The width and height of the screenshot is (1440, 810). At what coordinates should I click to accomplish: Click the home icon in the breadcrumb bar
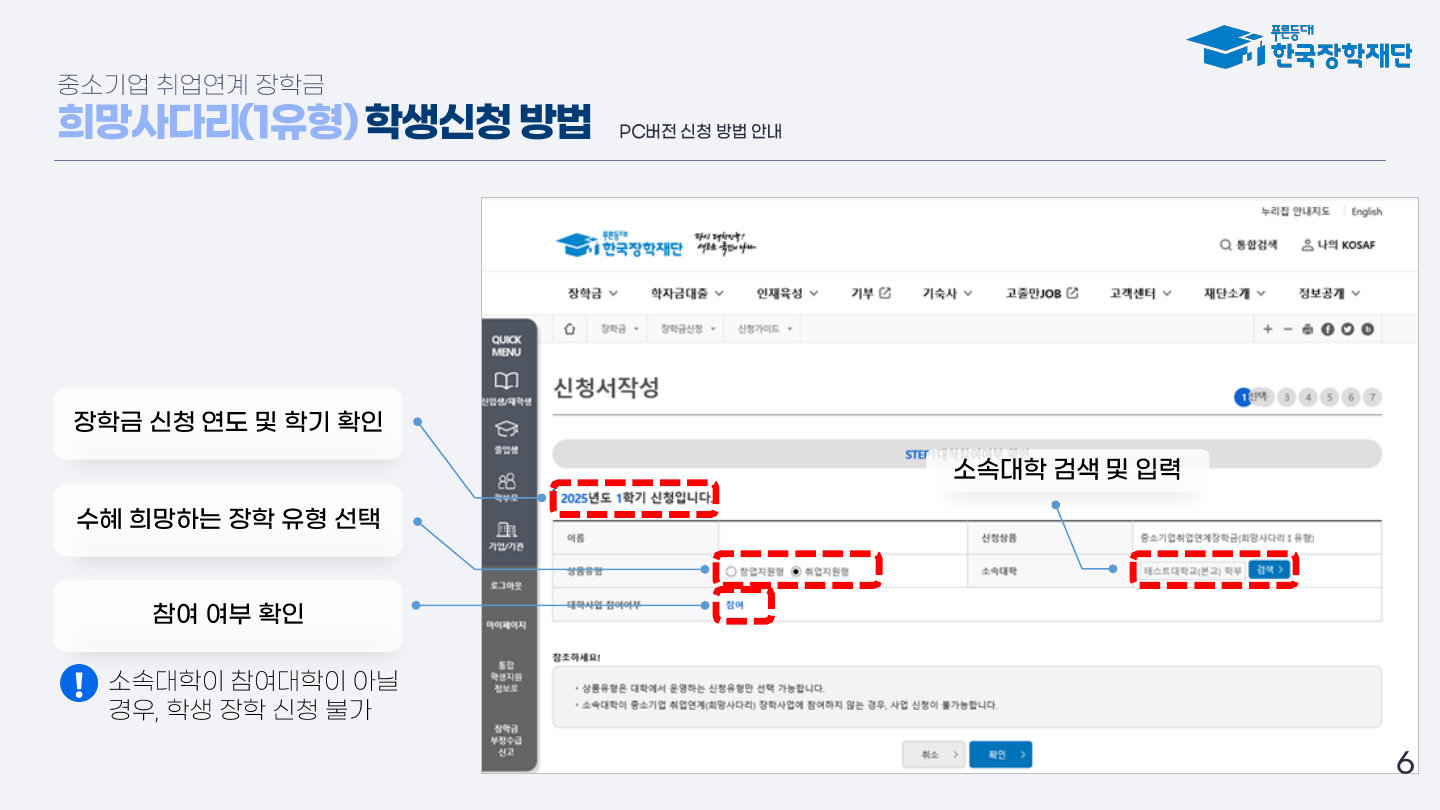[x=569, y=329]
